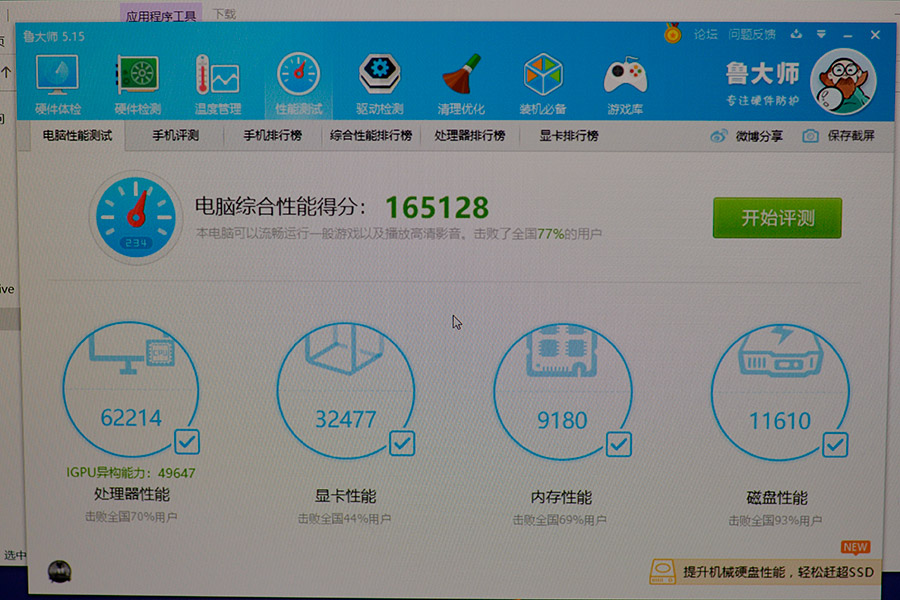Screen dimensions: 900x600
Task: Uncheck the 磁盘性能 test checkbox
Action: click(x=835, y=445)
